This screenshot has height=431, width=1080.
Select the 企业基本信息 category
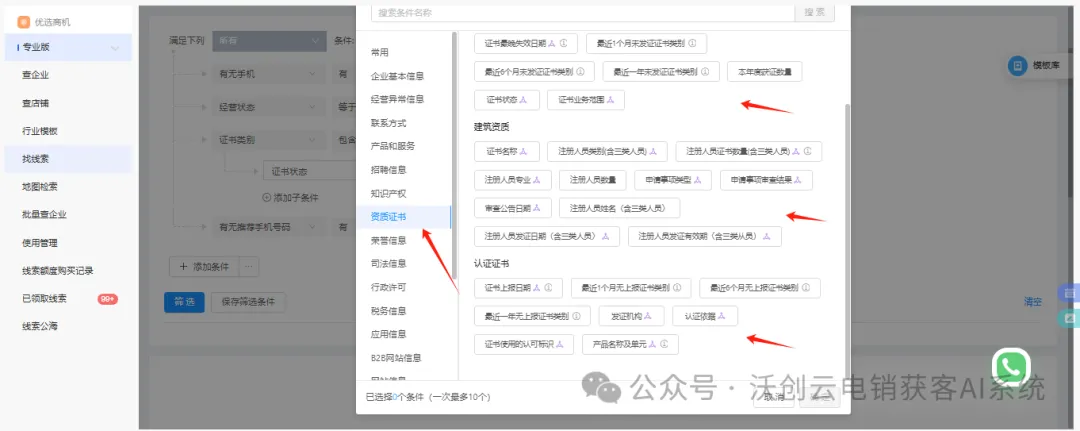397,76
